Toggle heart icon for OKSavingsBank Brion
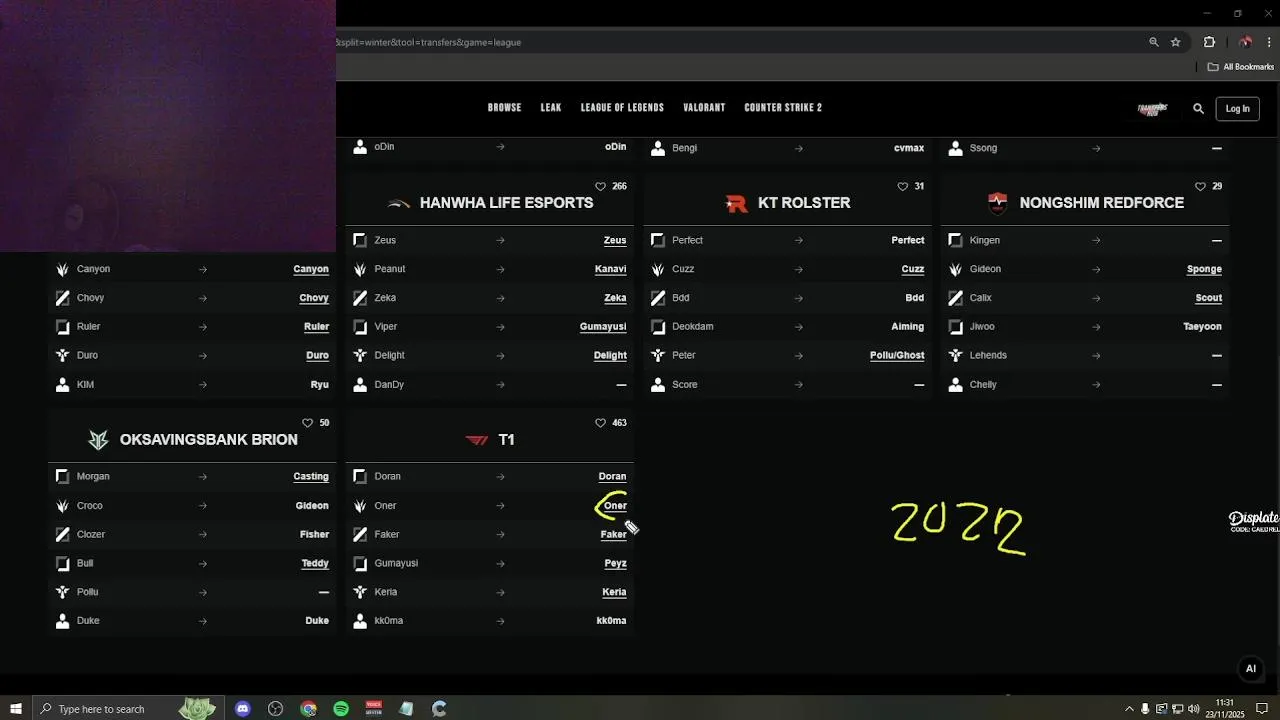Screen dimensions: 1280x720 307,423
